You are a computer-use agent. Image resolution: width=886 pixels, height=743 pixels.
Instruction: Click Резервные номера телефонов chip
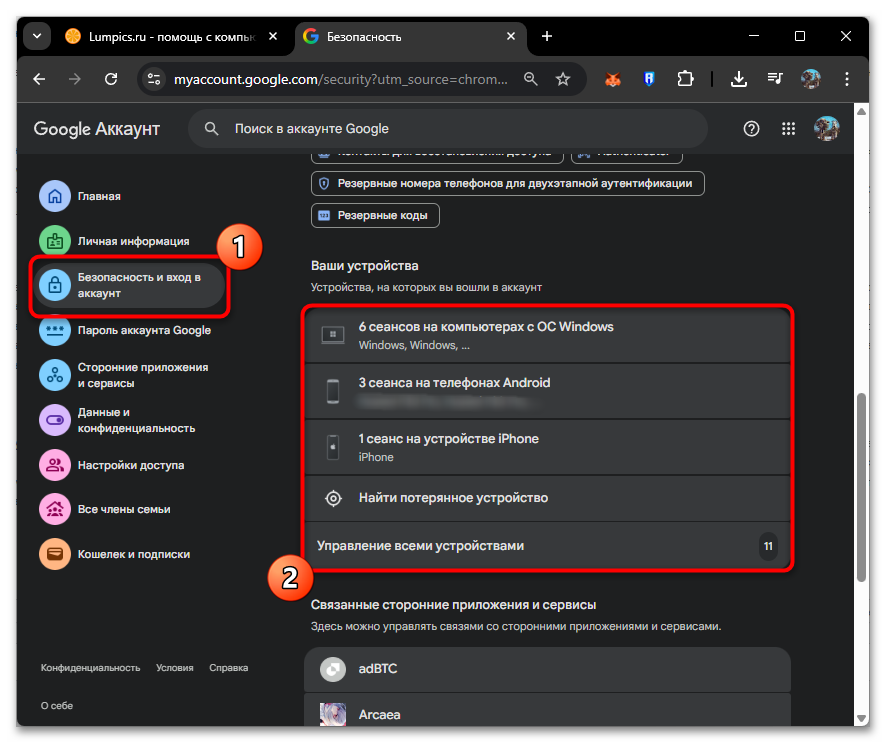click(x=507, y=184)
